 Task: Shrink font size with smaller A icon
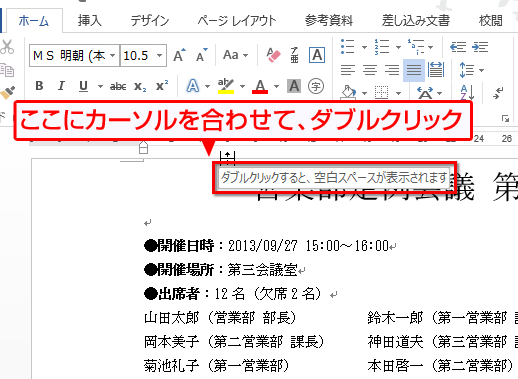pyautogui.click(x=201, y=55)
